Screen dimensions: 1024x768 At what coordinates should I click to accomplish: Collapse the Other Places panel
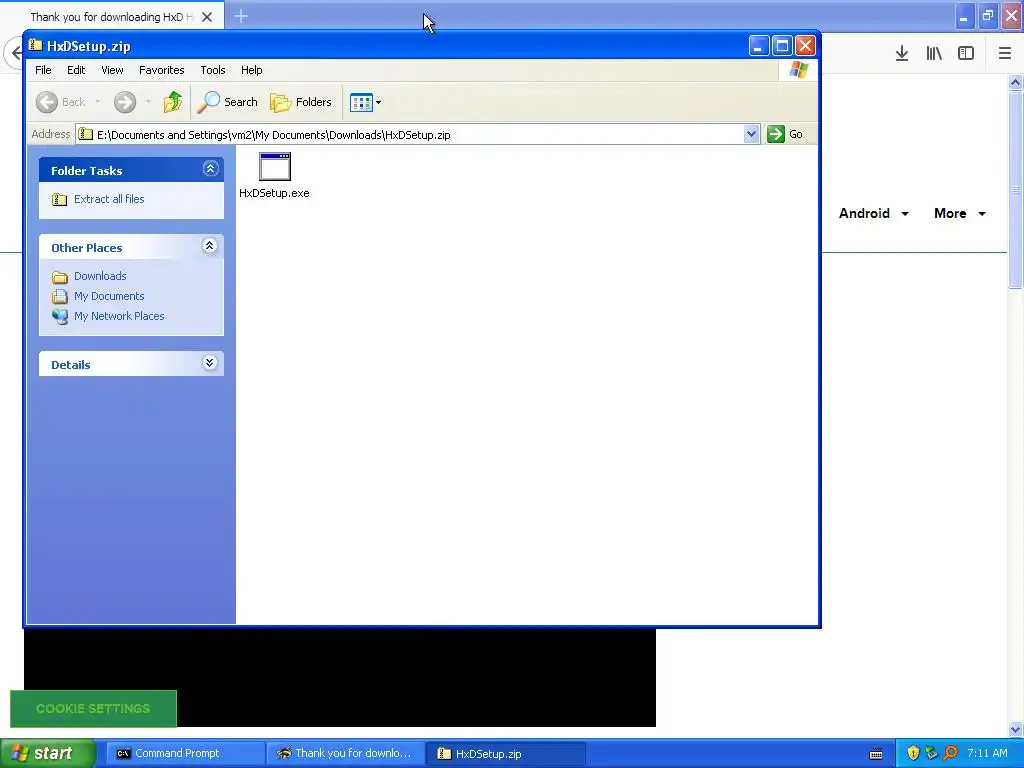point(210,246)
